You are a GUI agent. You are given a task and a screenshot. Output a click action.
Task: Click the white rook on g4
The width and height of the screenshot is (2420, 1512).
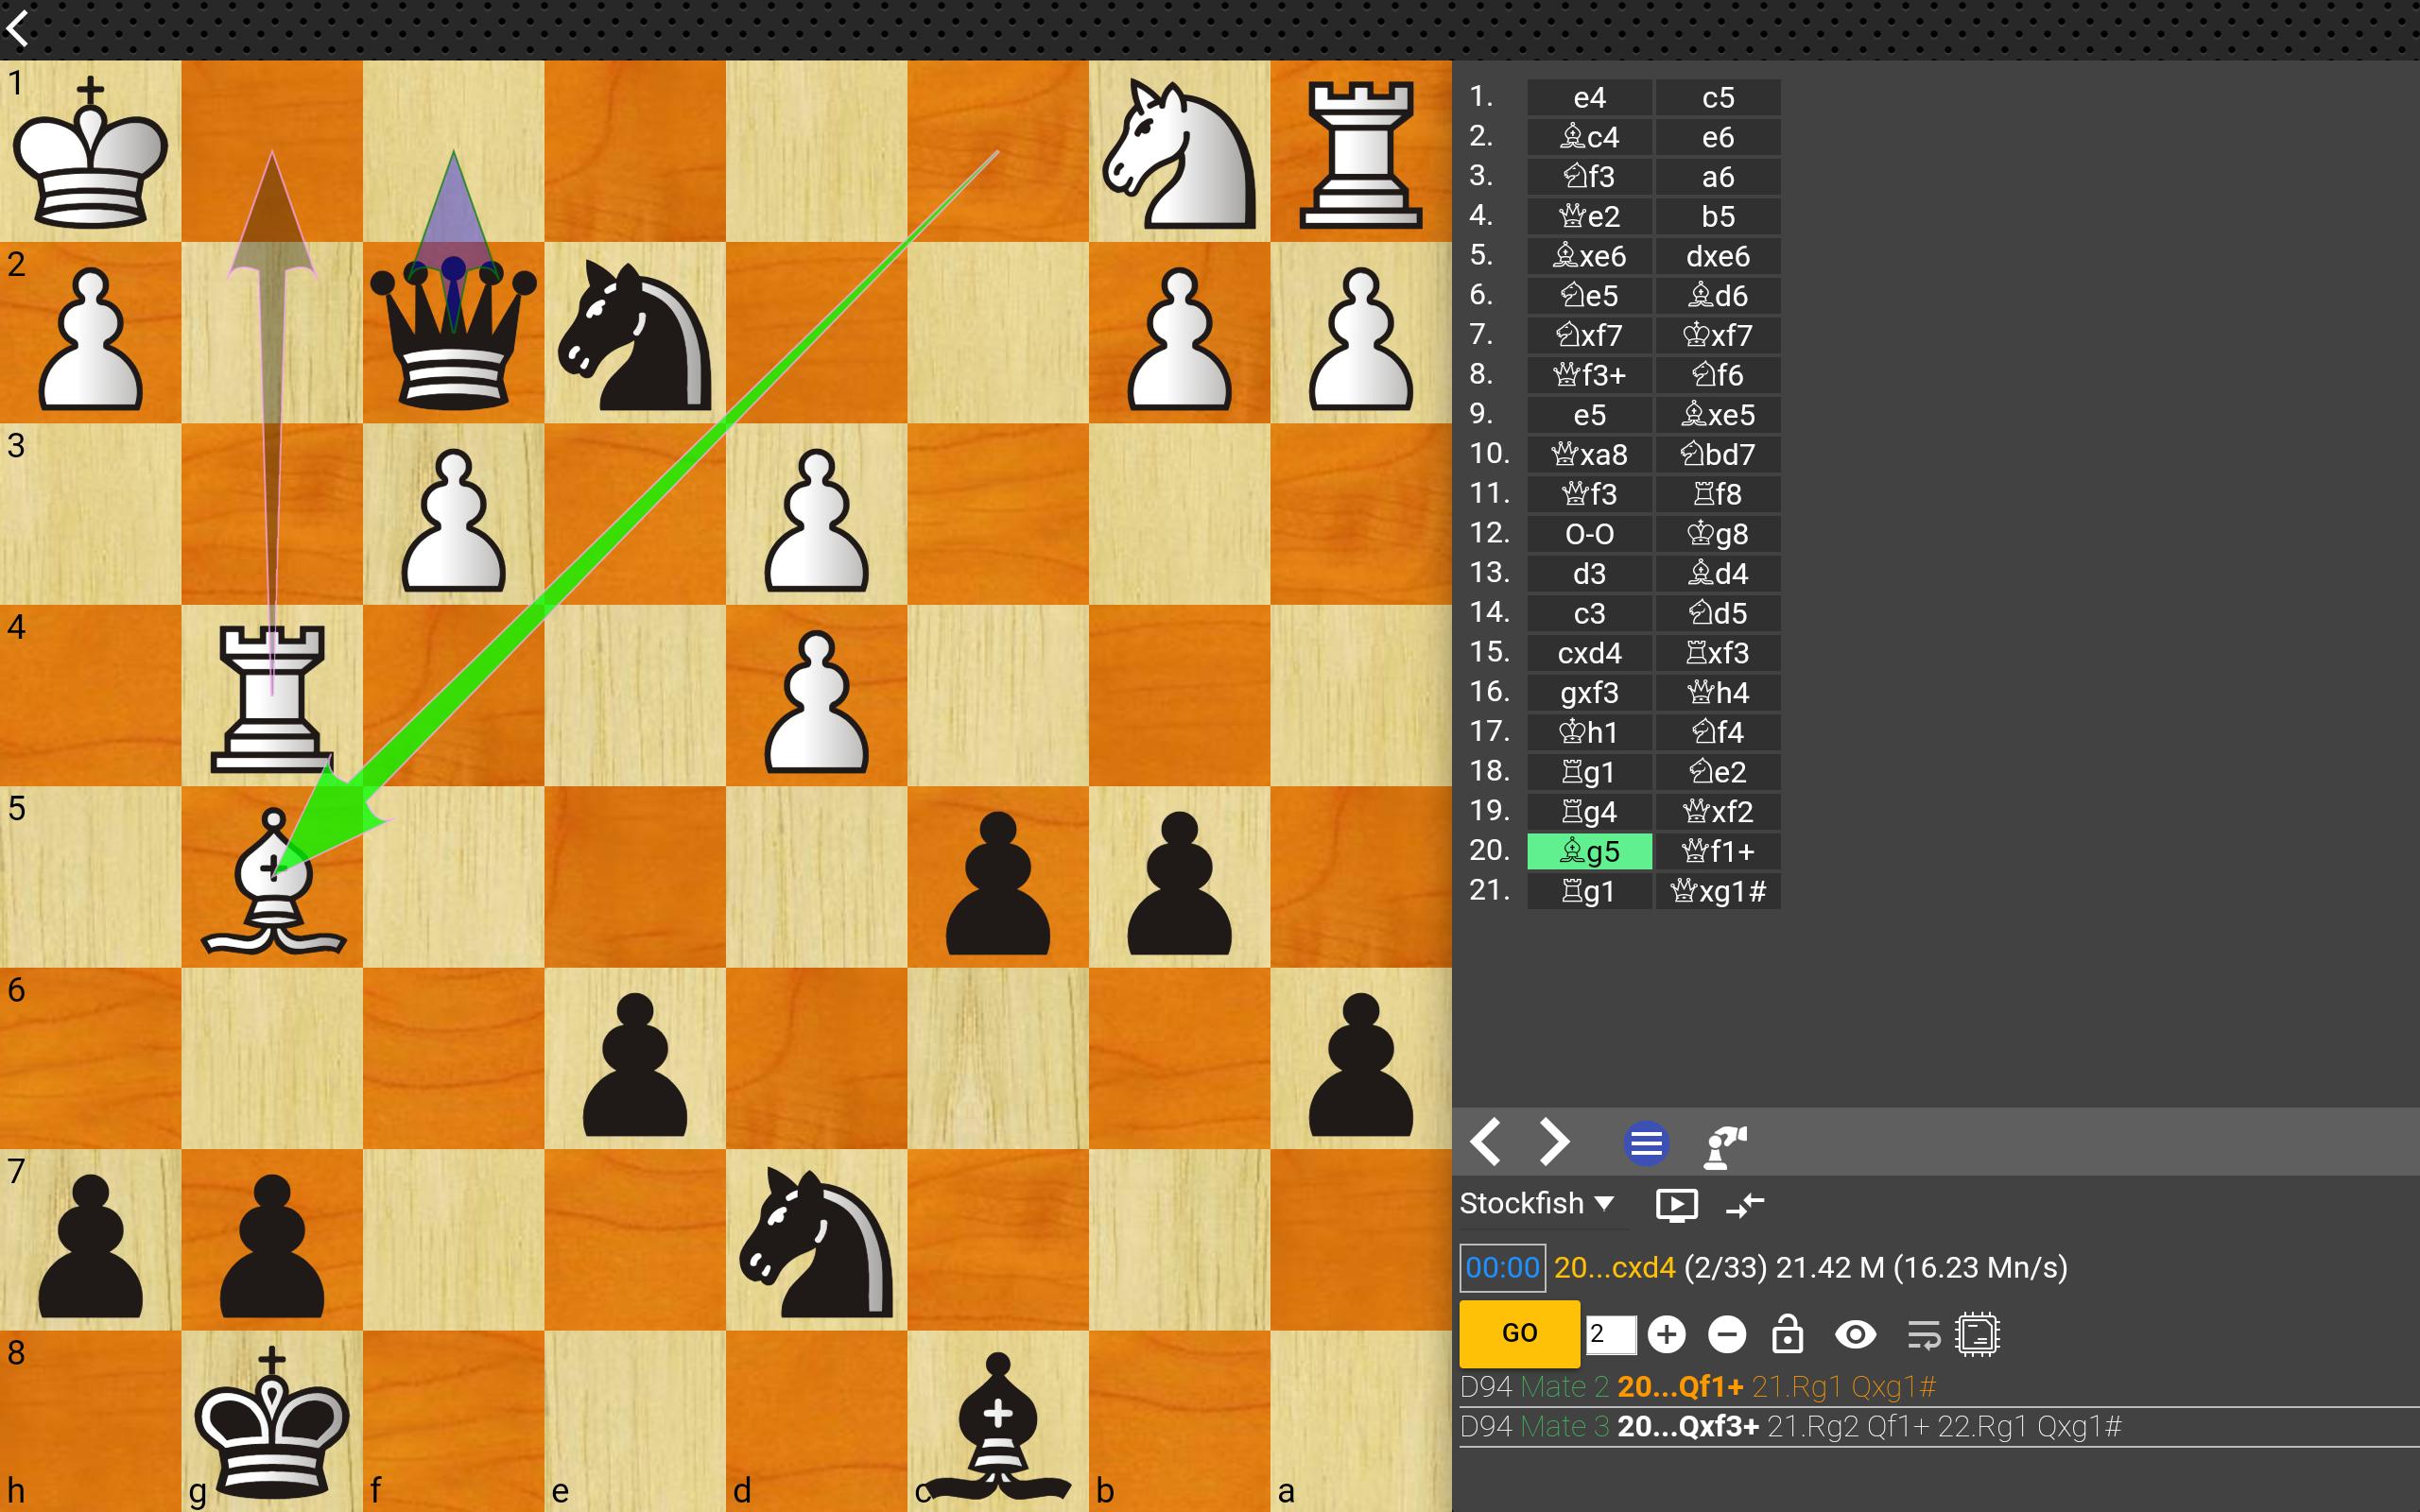click(x=271, y=698)
